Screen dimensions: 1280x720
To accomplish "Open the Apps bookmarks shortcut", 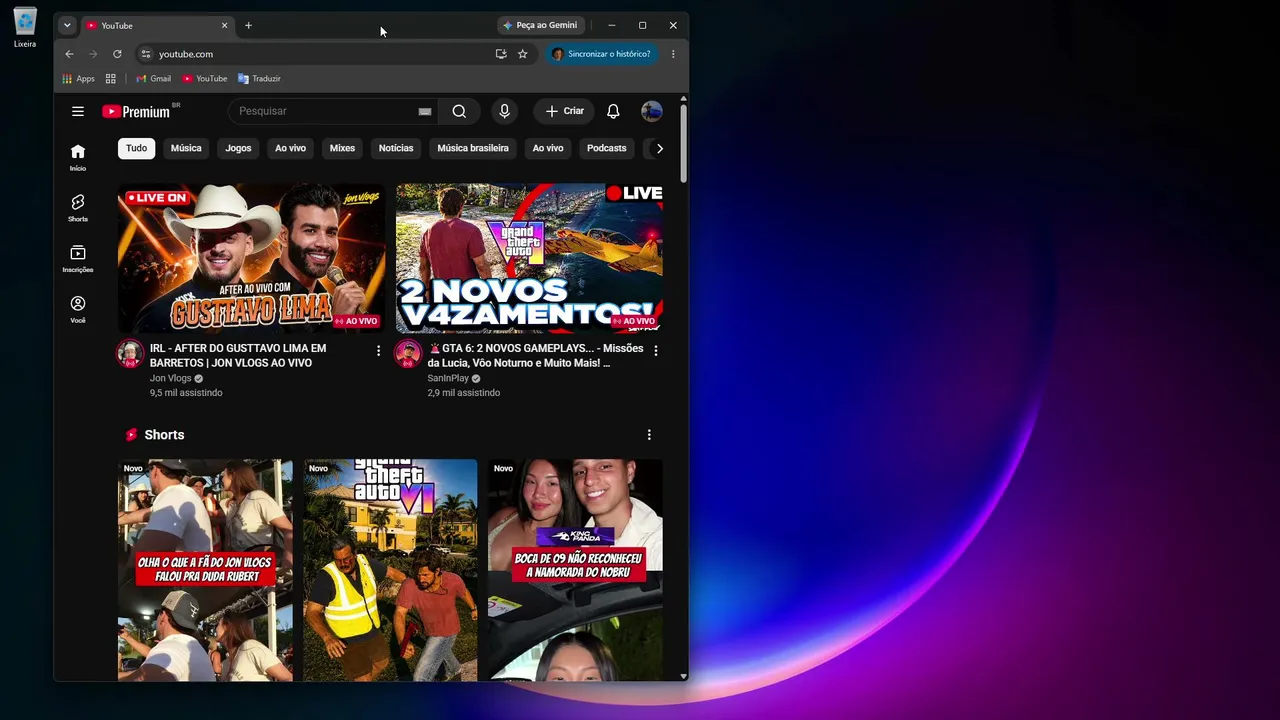I will pos(78,79).
